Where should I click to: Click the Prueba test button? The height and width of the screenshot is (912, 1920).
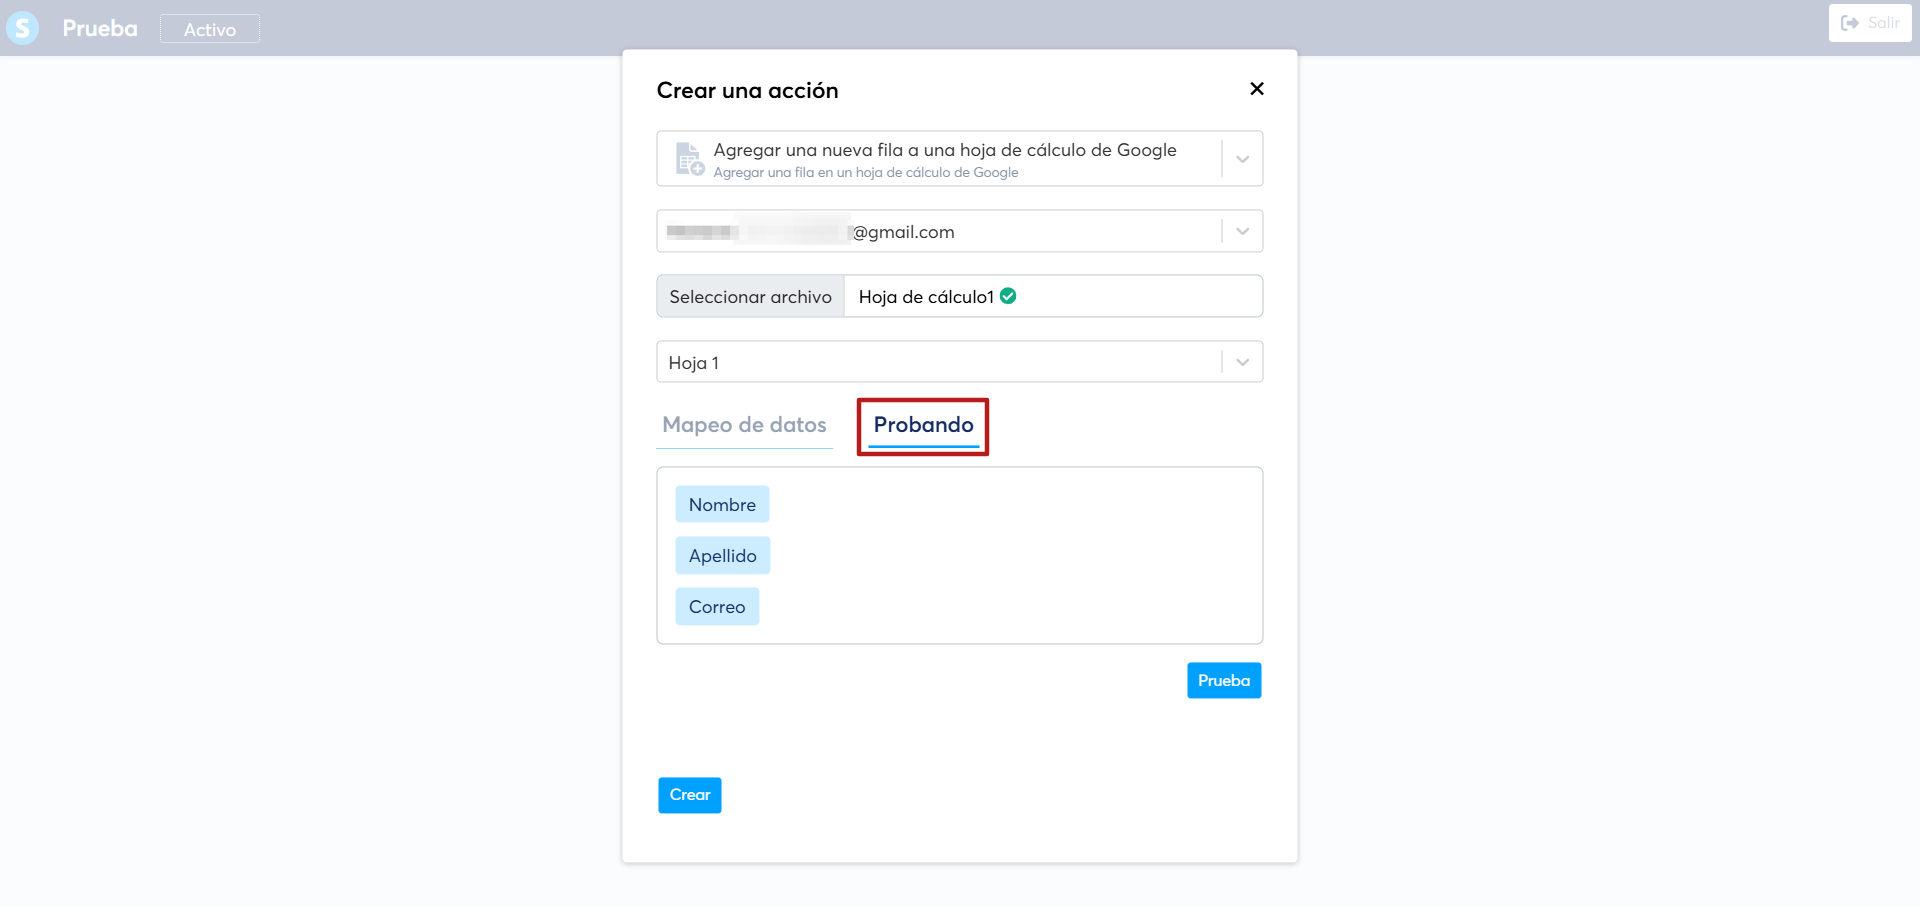[x=1224, y=681]
